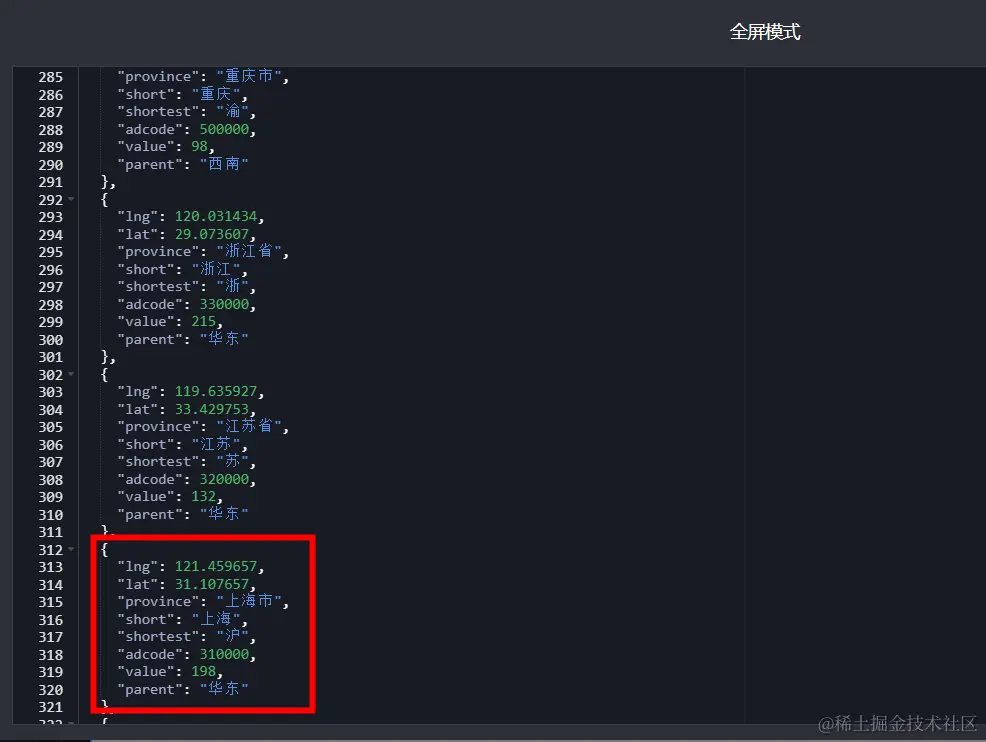Select short value "上海"
Image resolution: width=986 pixels, height=742 pixels.
click(216, 618)
